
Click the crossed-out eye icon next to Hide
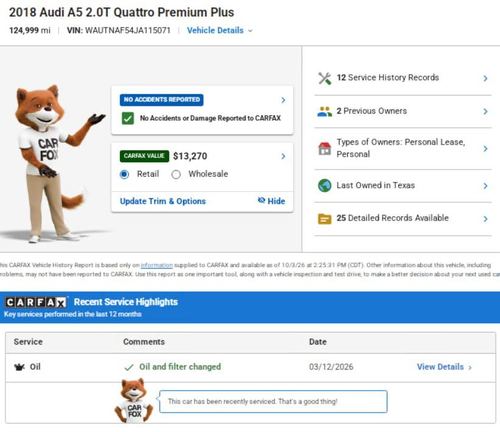click(261, 200)
